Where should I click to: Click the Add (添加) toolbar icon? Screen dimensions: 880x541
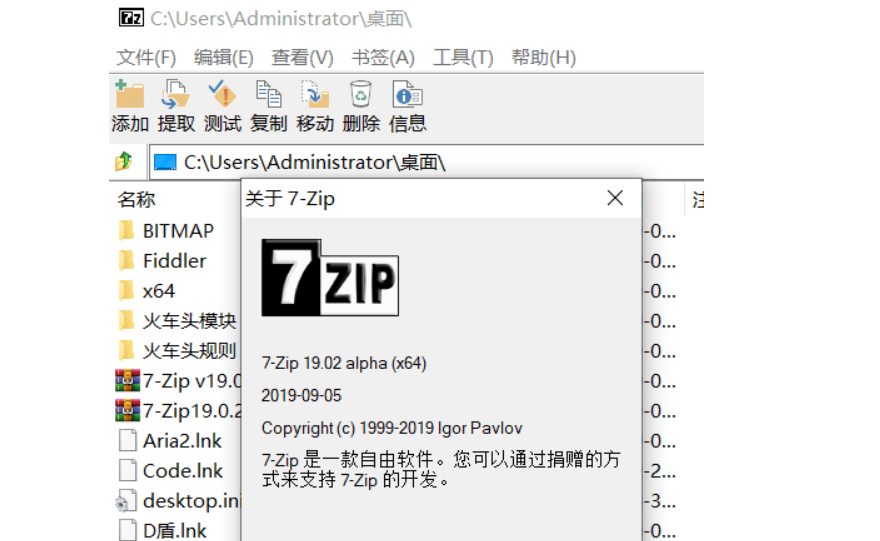click(130, 94)
